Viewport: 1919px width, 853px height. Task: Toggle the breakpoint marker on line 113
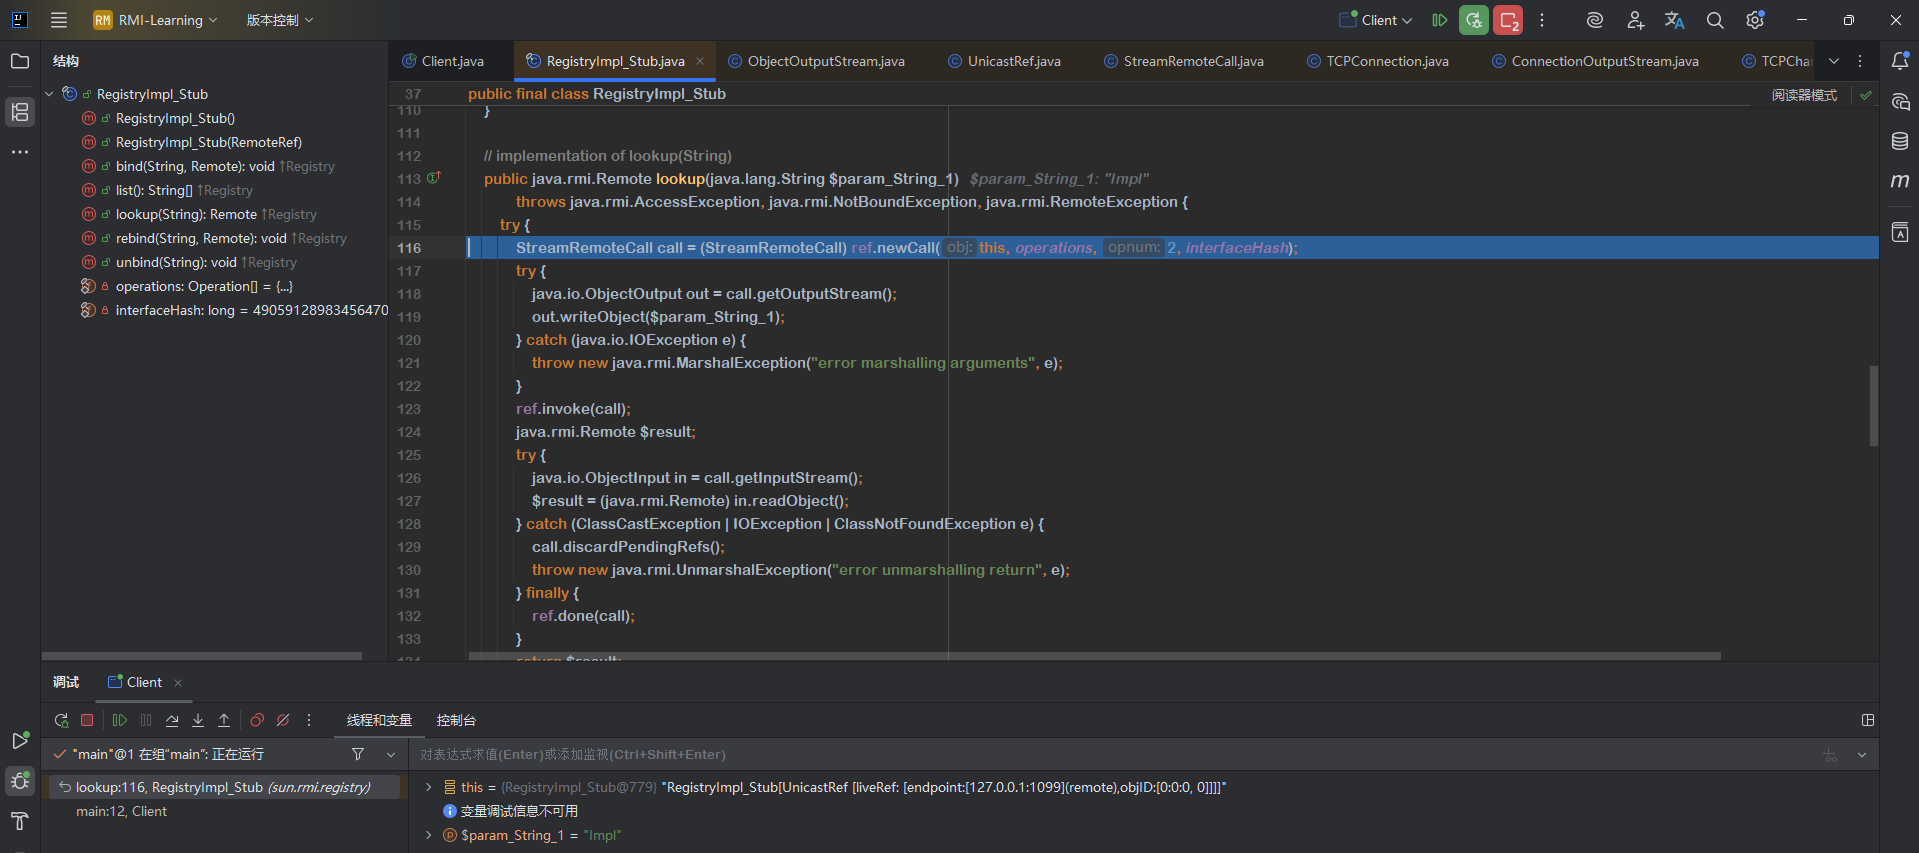pyautogui.click(x=434, y=178)
